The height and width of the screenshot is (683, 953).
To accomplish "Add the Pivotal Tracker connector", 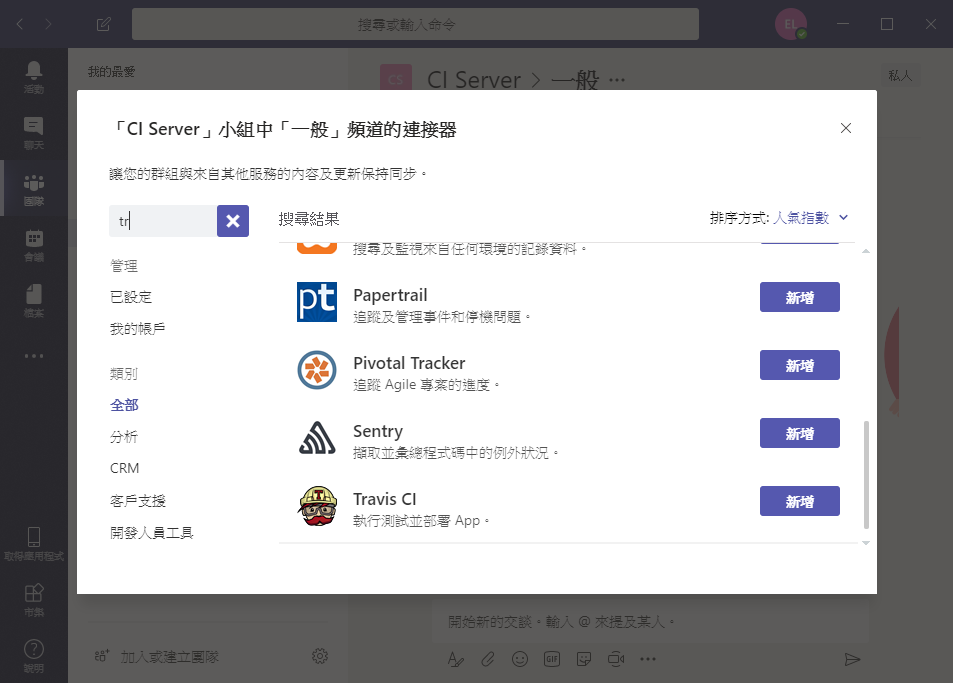I will [x=800, y=365].
